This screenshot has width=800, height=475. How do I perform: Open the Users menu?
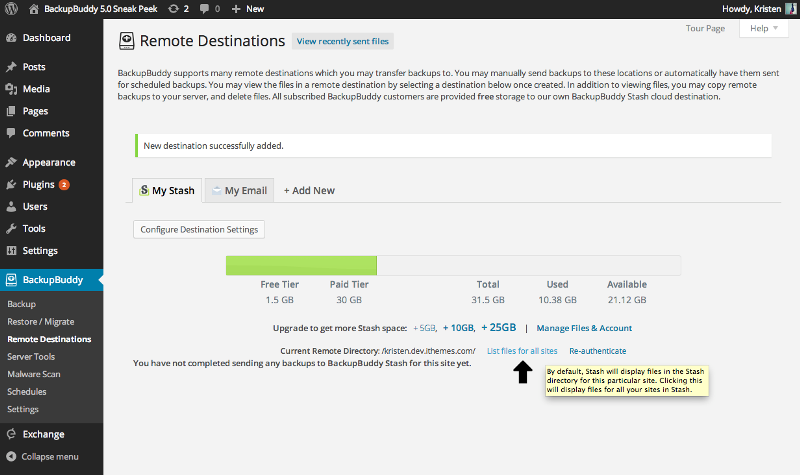point(35,207)
